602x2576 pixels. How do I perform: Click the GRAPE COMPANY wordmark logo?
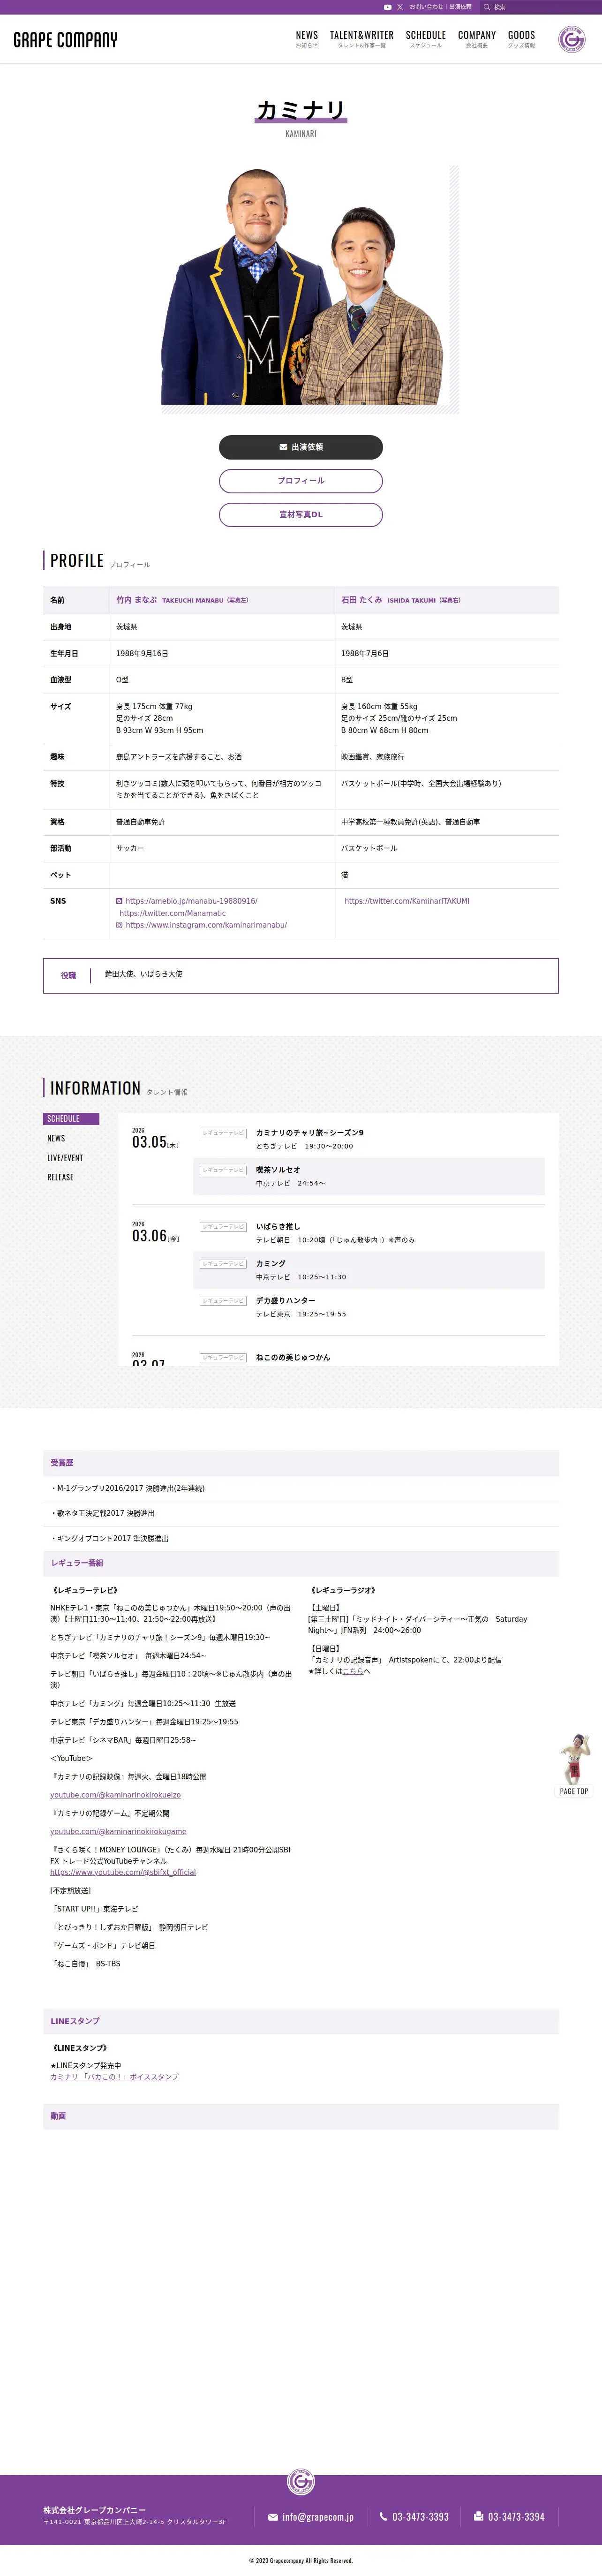(65, 40)
